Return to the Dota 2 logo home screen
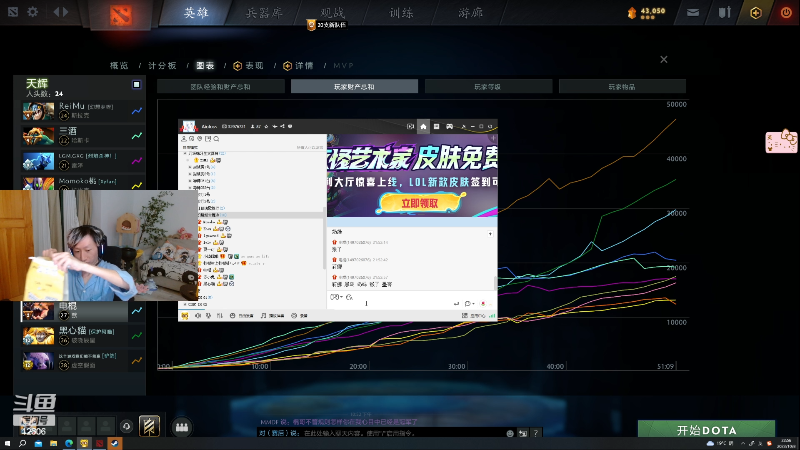 (121, 15)
